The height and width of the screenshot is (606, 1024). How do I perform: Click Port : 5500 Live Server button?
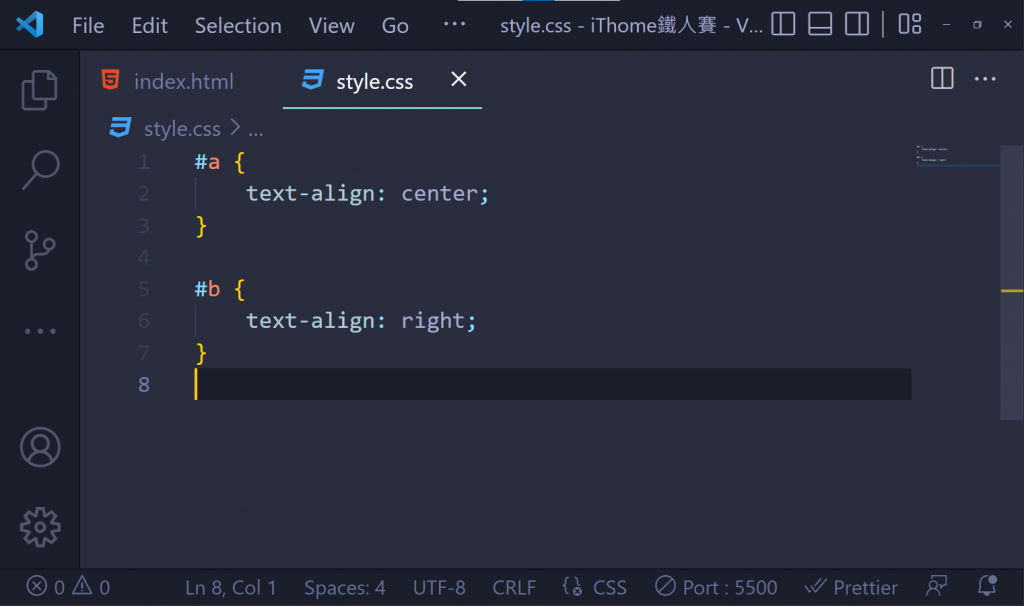tap(716, 587)
